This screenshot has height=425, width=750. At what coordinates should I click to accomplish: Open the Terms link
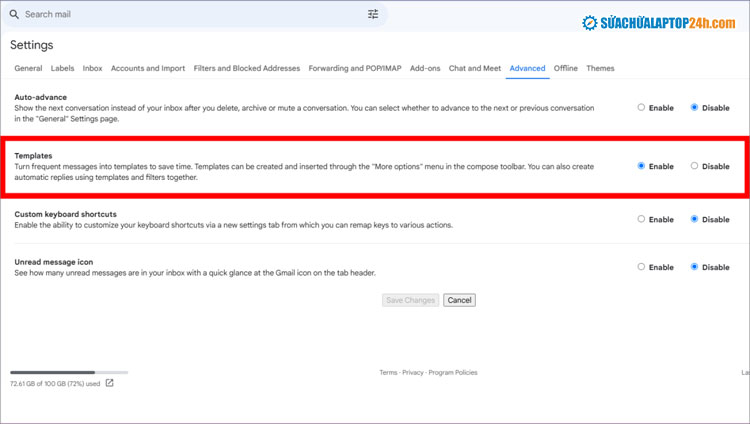[x=388, y=372]
